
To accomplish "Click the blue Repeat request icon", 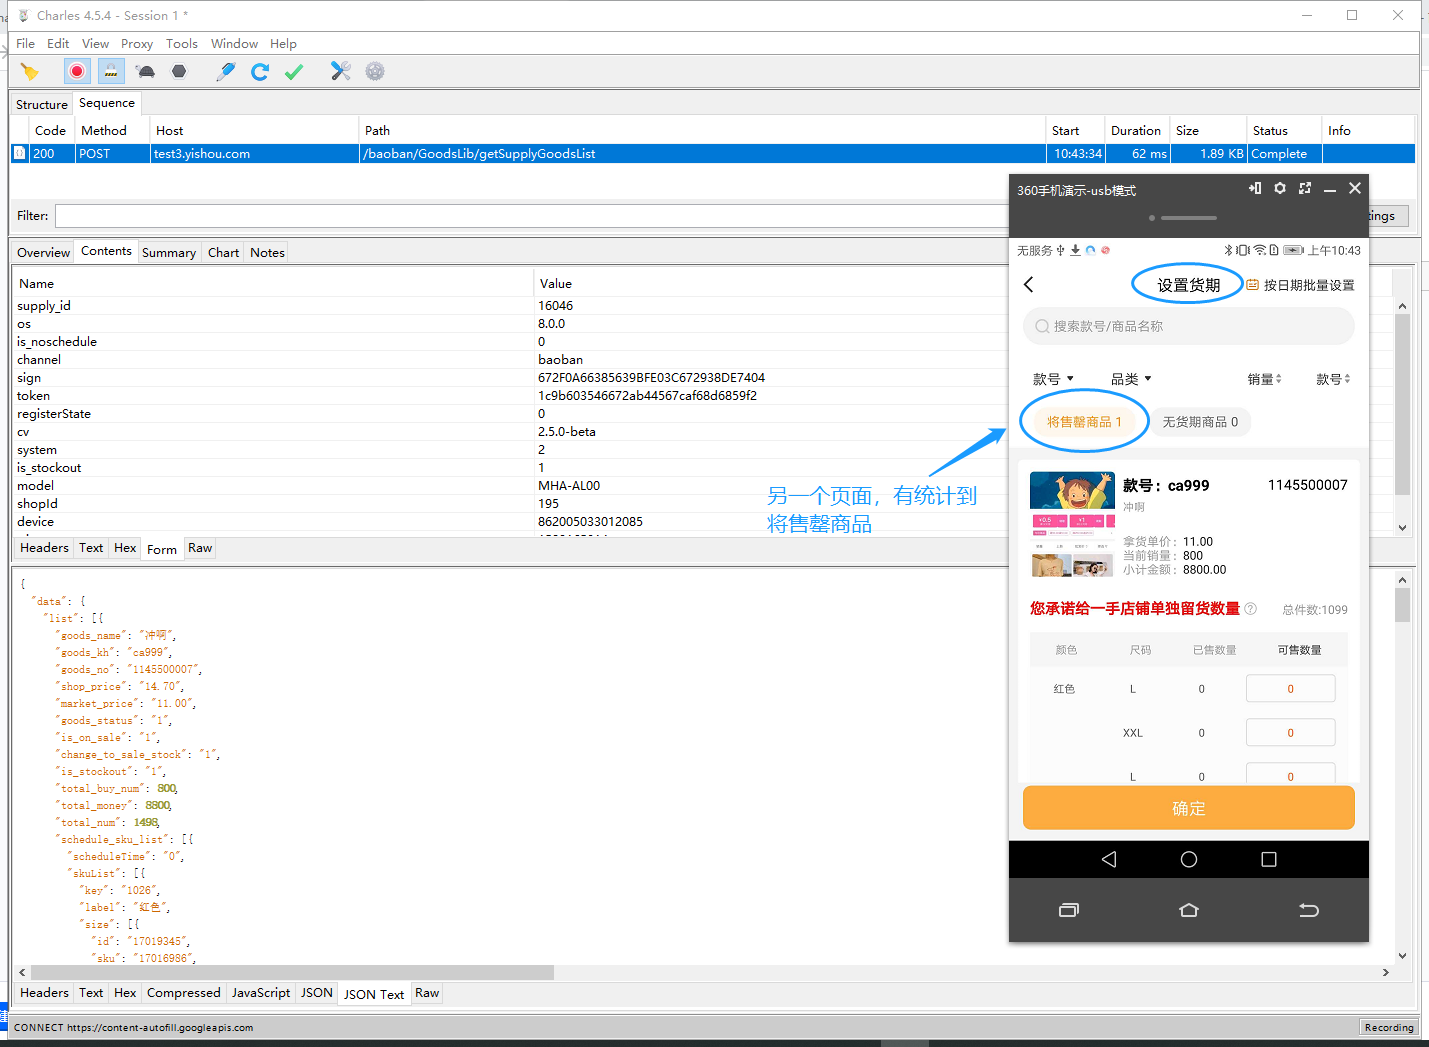I will click(x=260, y=71).
